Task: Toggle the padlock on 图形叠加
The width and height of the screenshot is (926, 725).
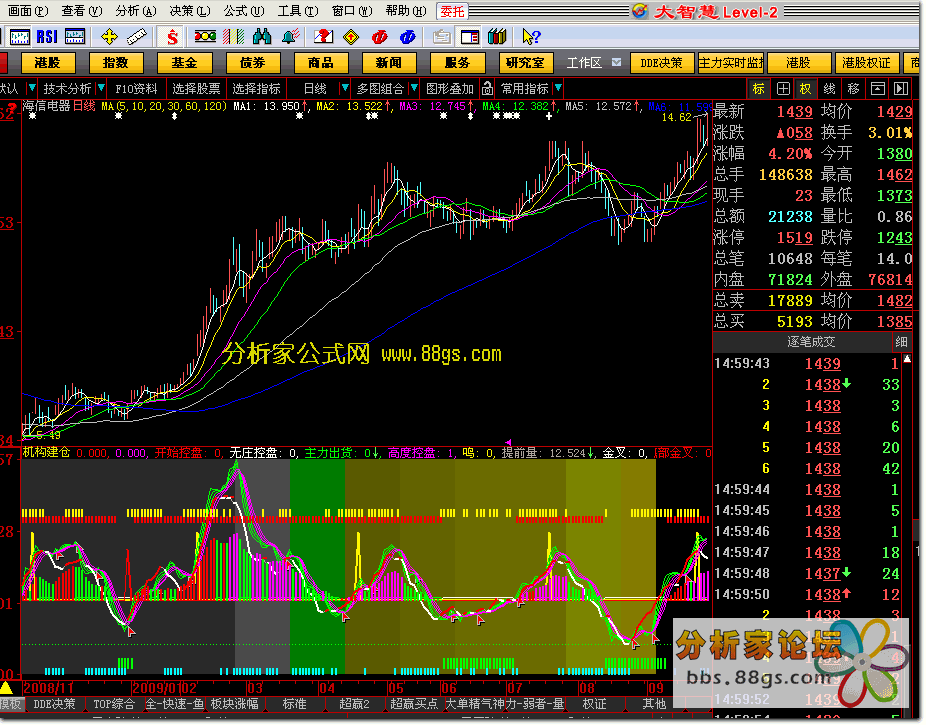Action: [487, 89]
